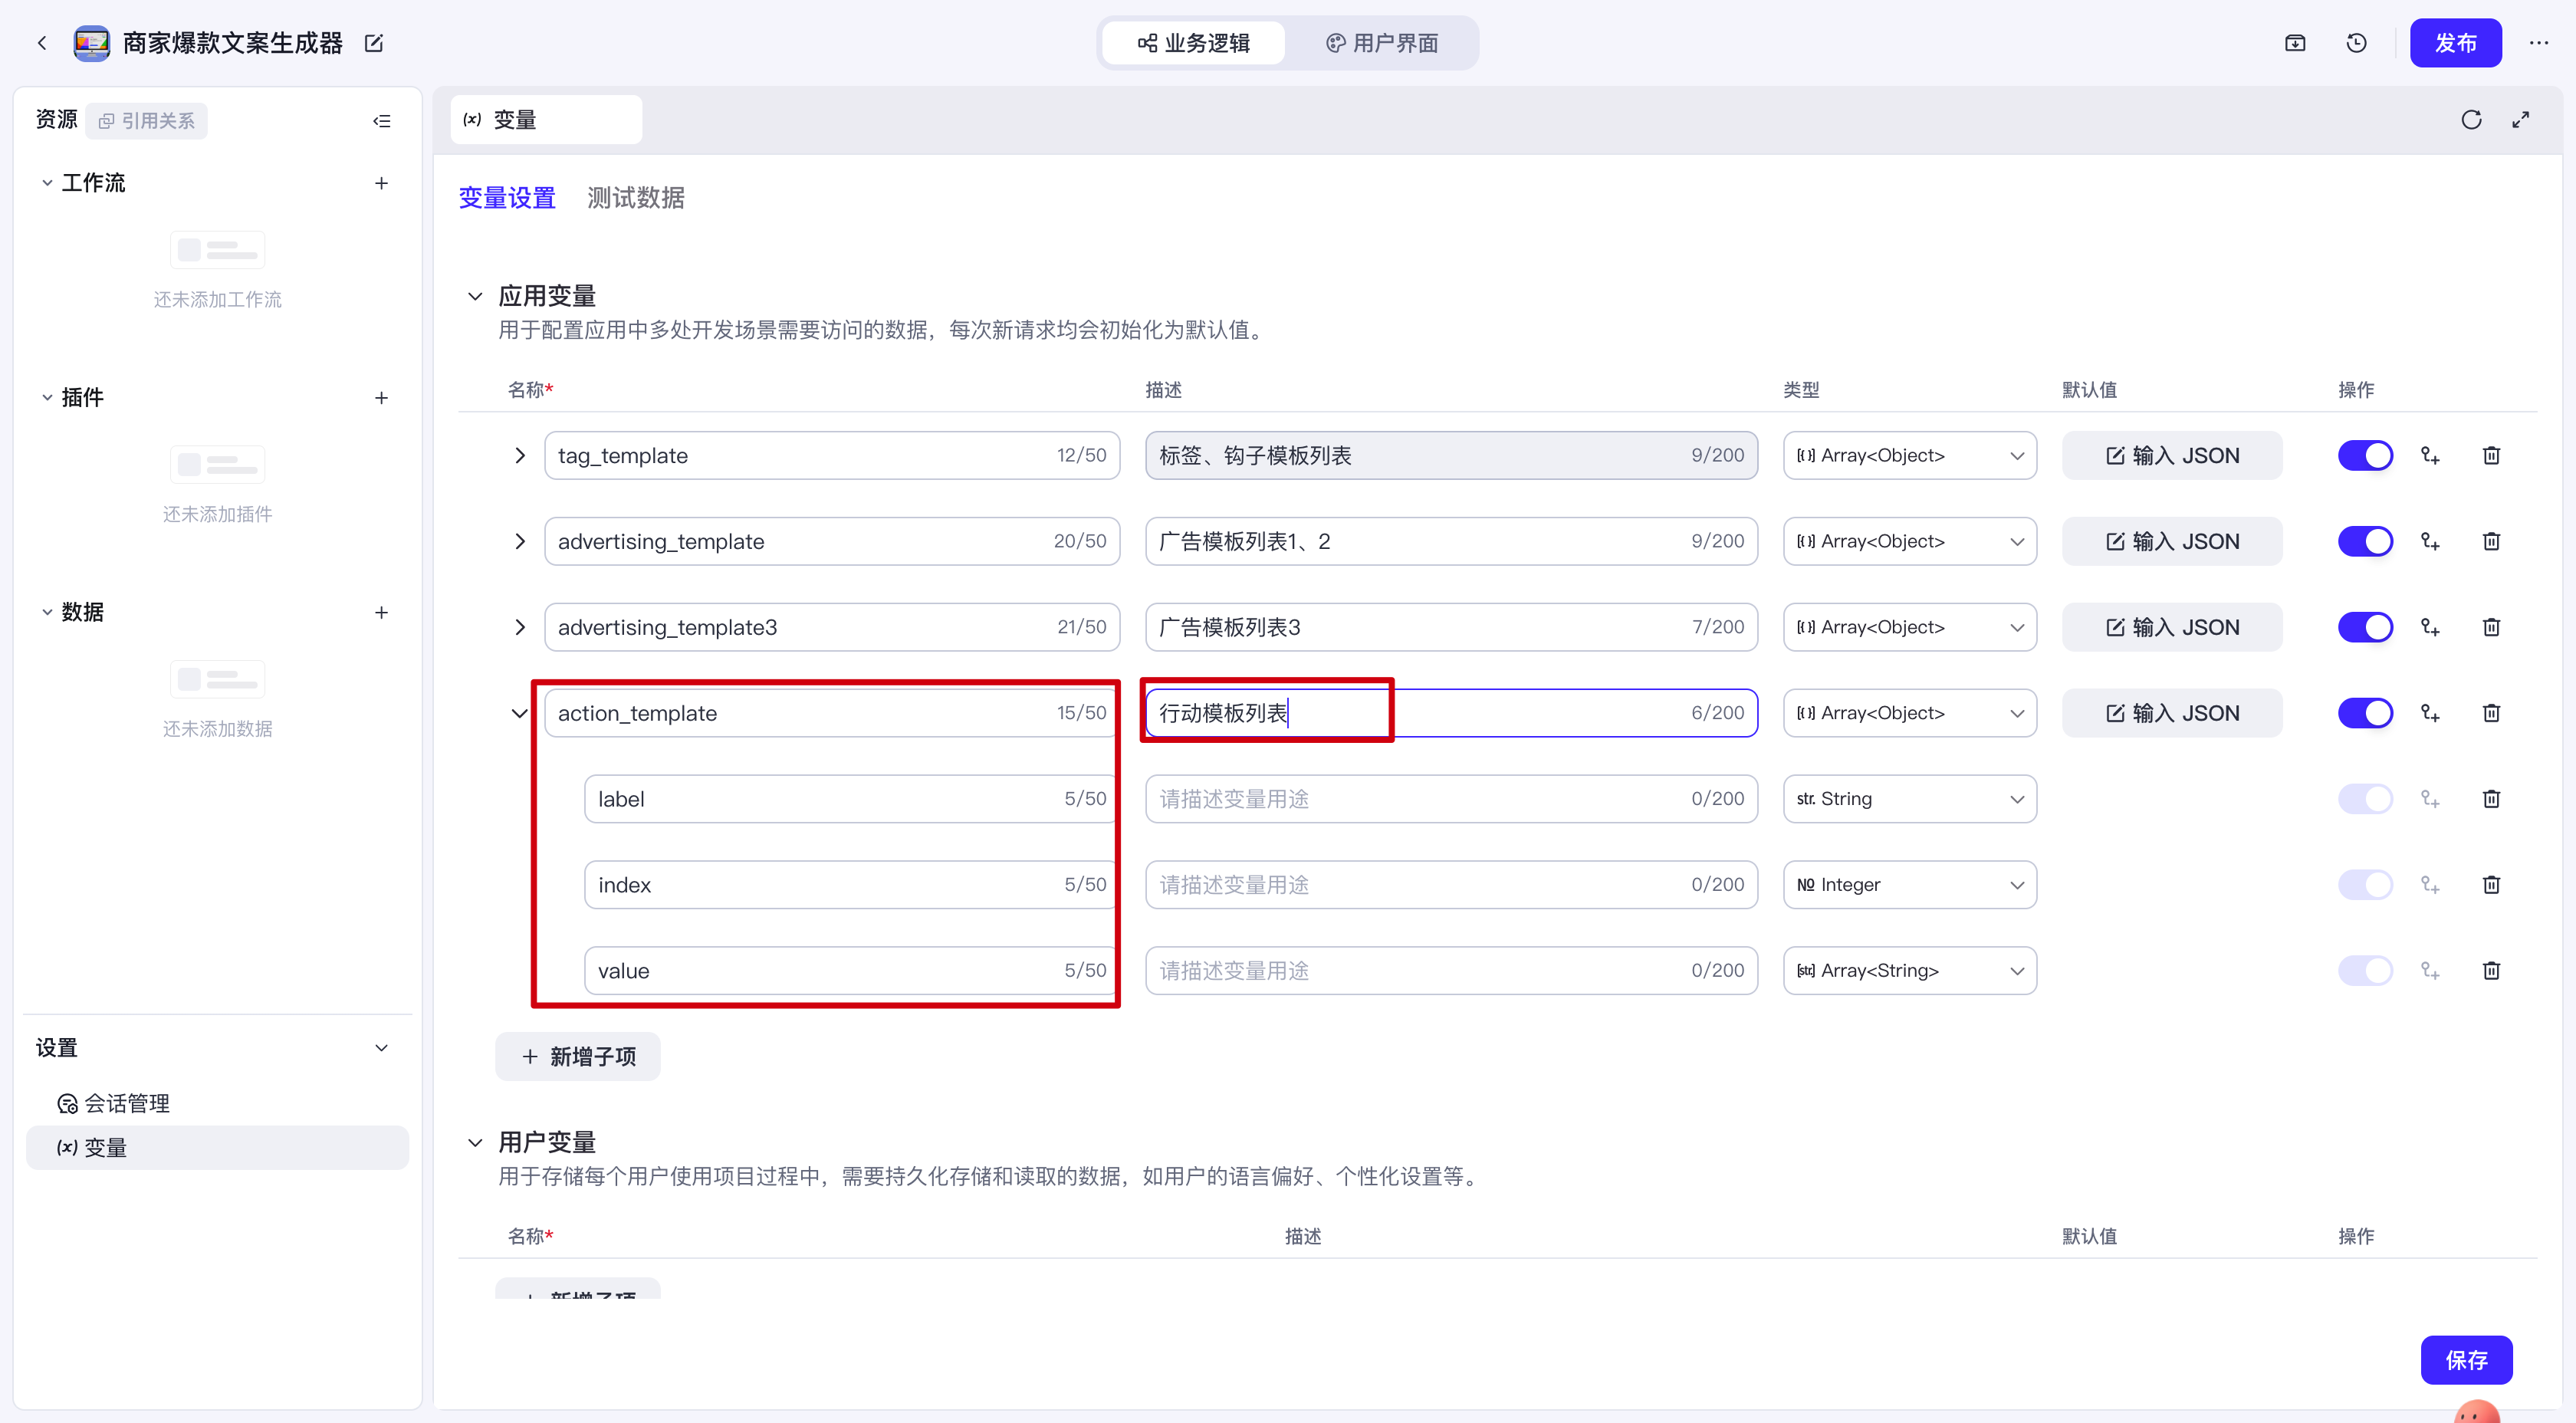Viewport: 2576px width, 1423px height.
Task: Open the version history clock icon
Action: click(2356, 43)
